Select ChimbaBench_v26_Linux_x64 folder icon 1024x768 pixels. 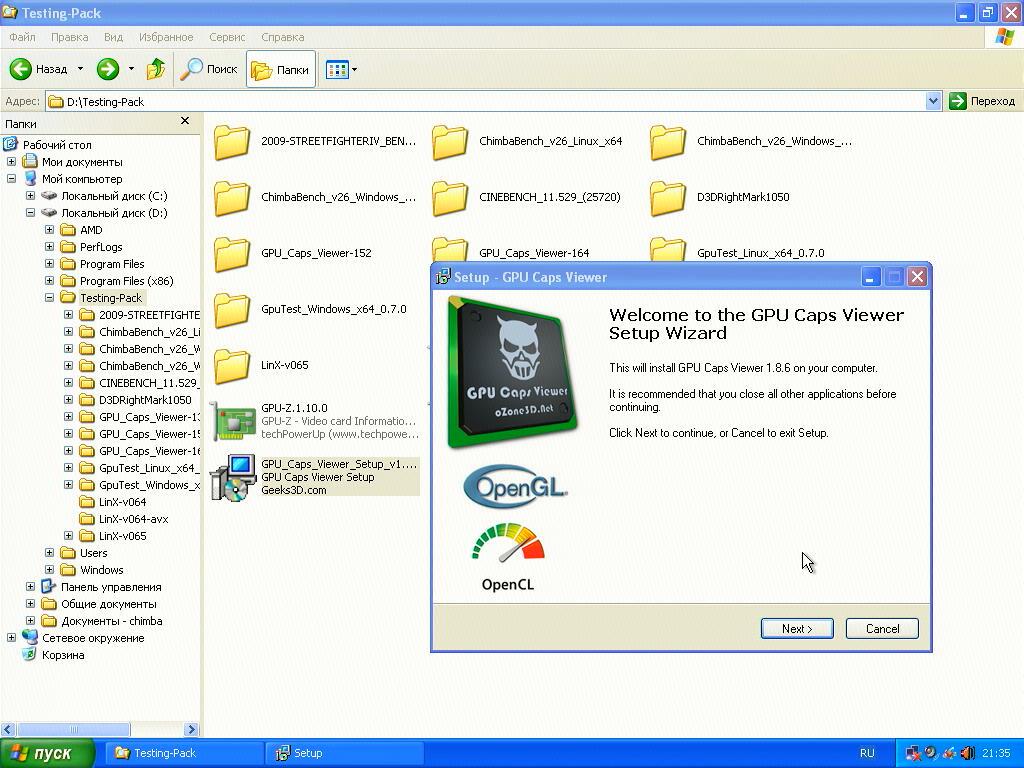(x=450, y=142)
